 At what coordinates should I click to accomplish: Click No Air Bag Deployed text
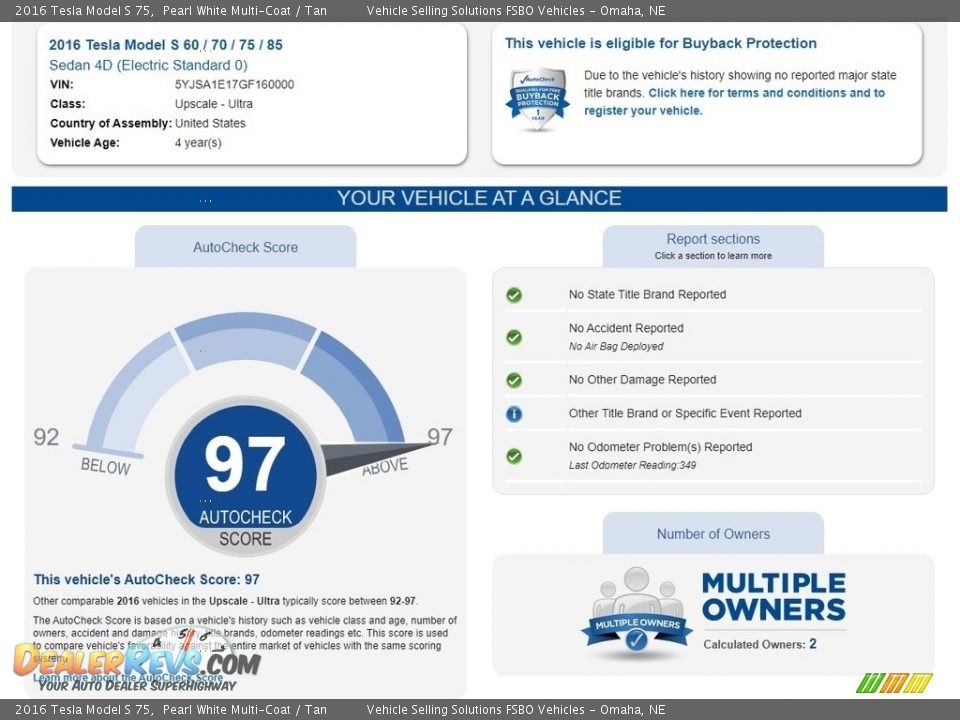[x=616, y=347]
